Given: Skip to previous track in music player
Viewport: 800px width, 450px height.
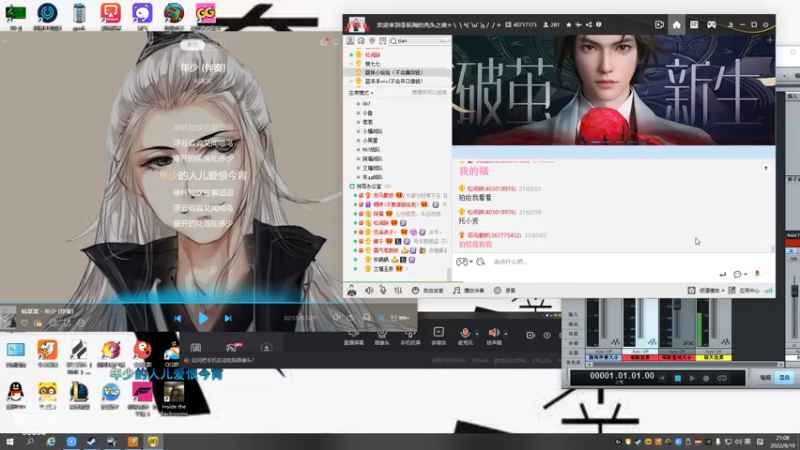Looking at the screenshot, I should click(178, 318).
